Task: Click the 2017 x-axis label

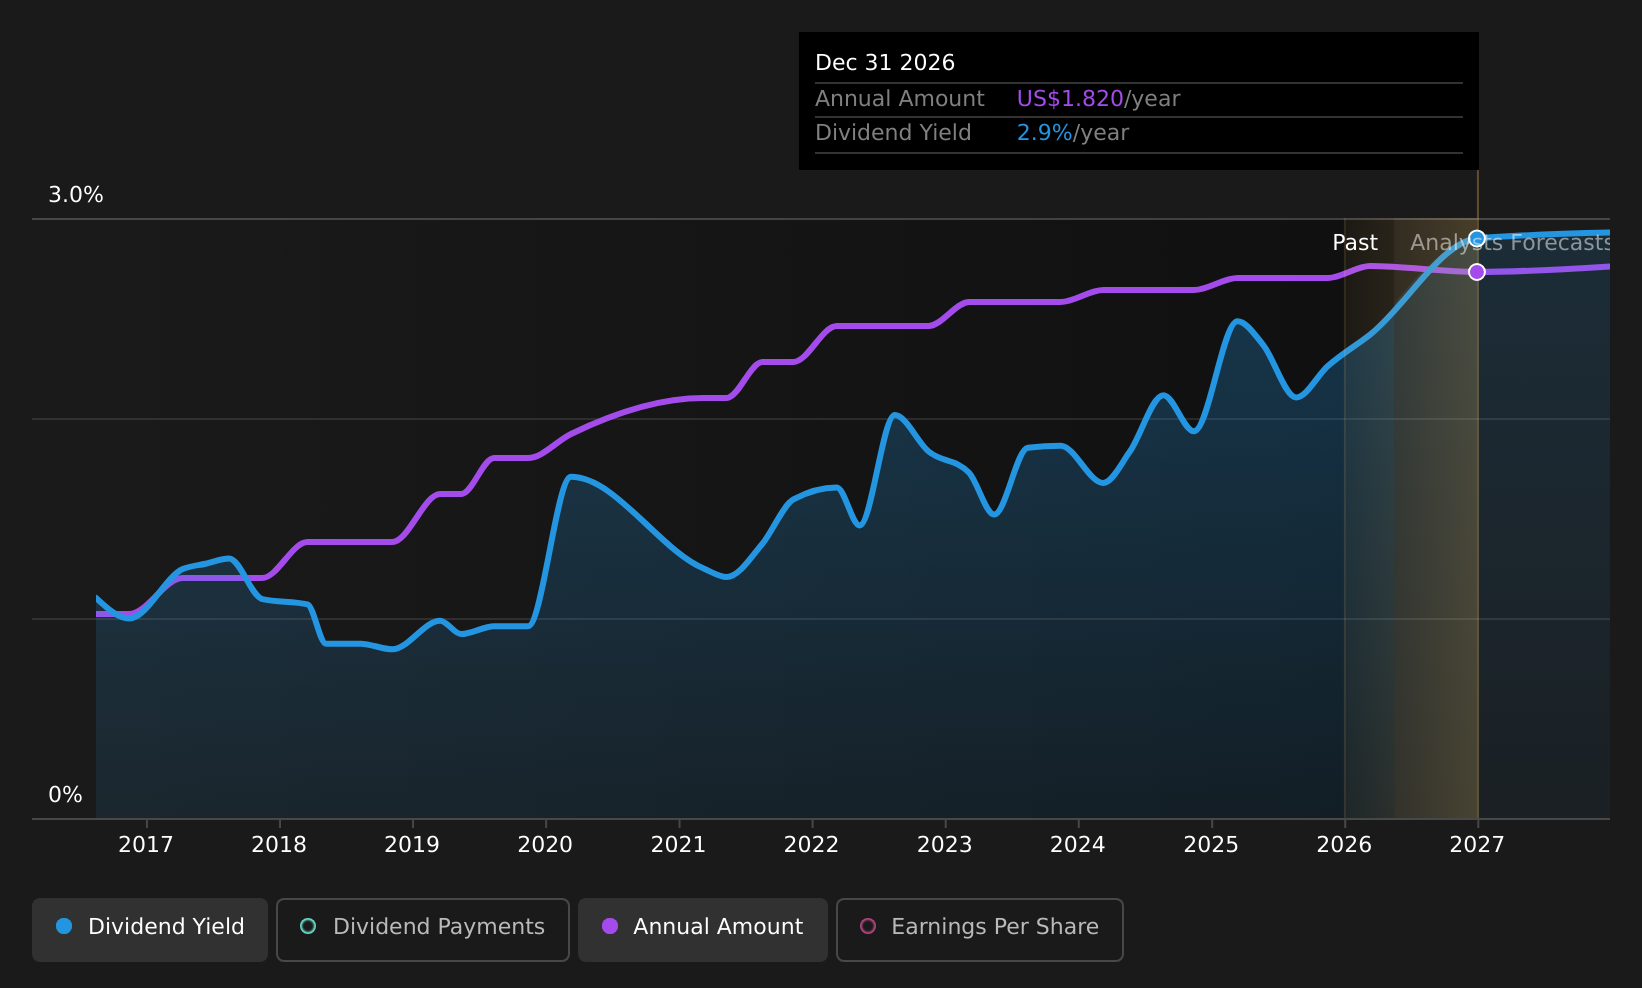Action: pyautogui.click(x=146, y=845)
